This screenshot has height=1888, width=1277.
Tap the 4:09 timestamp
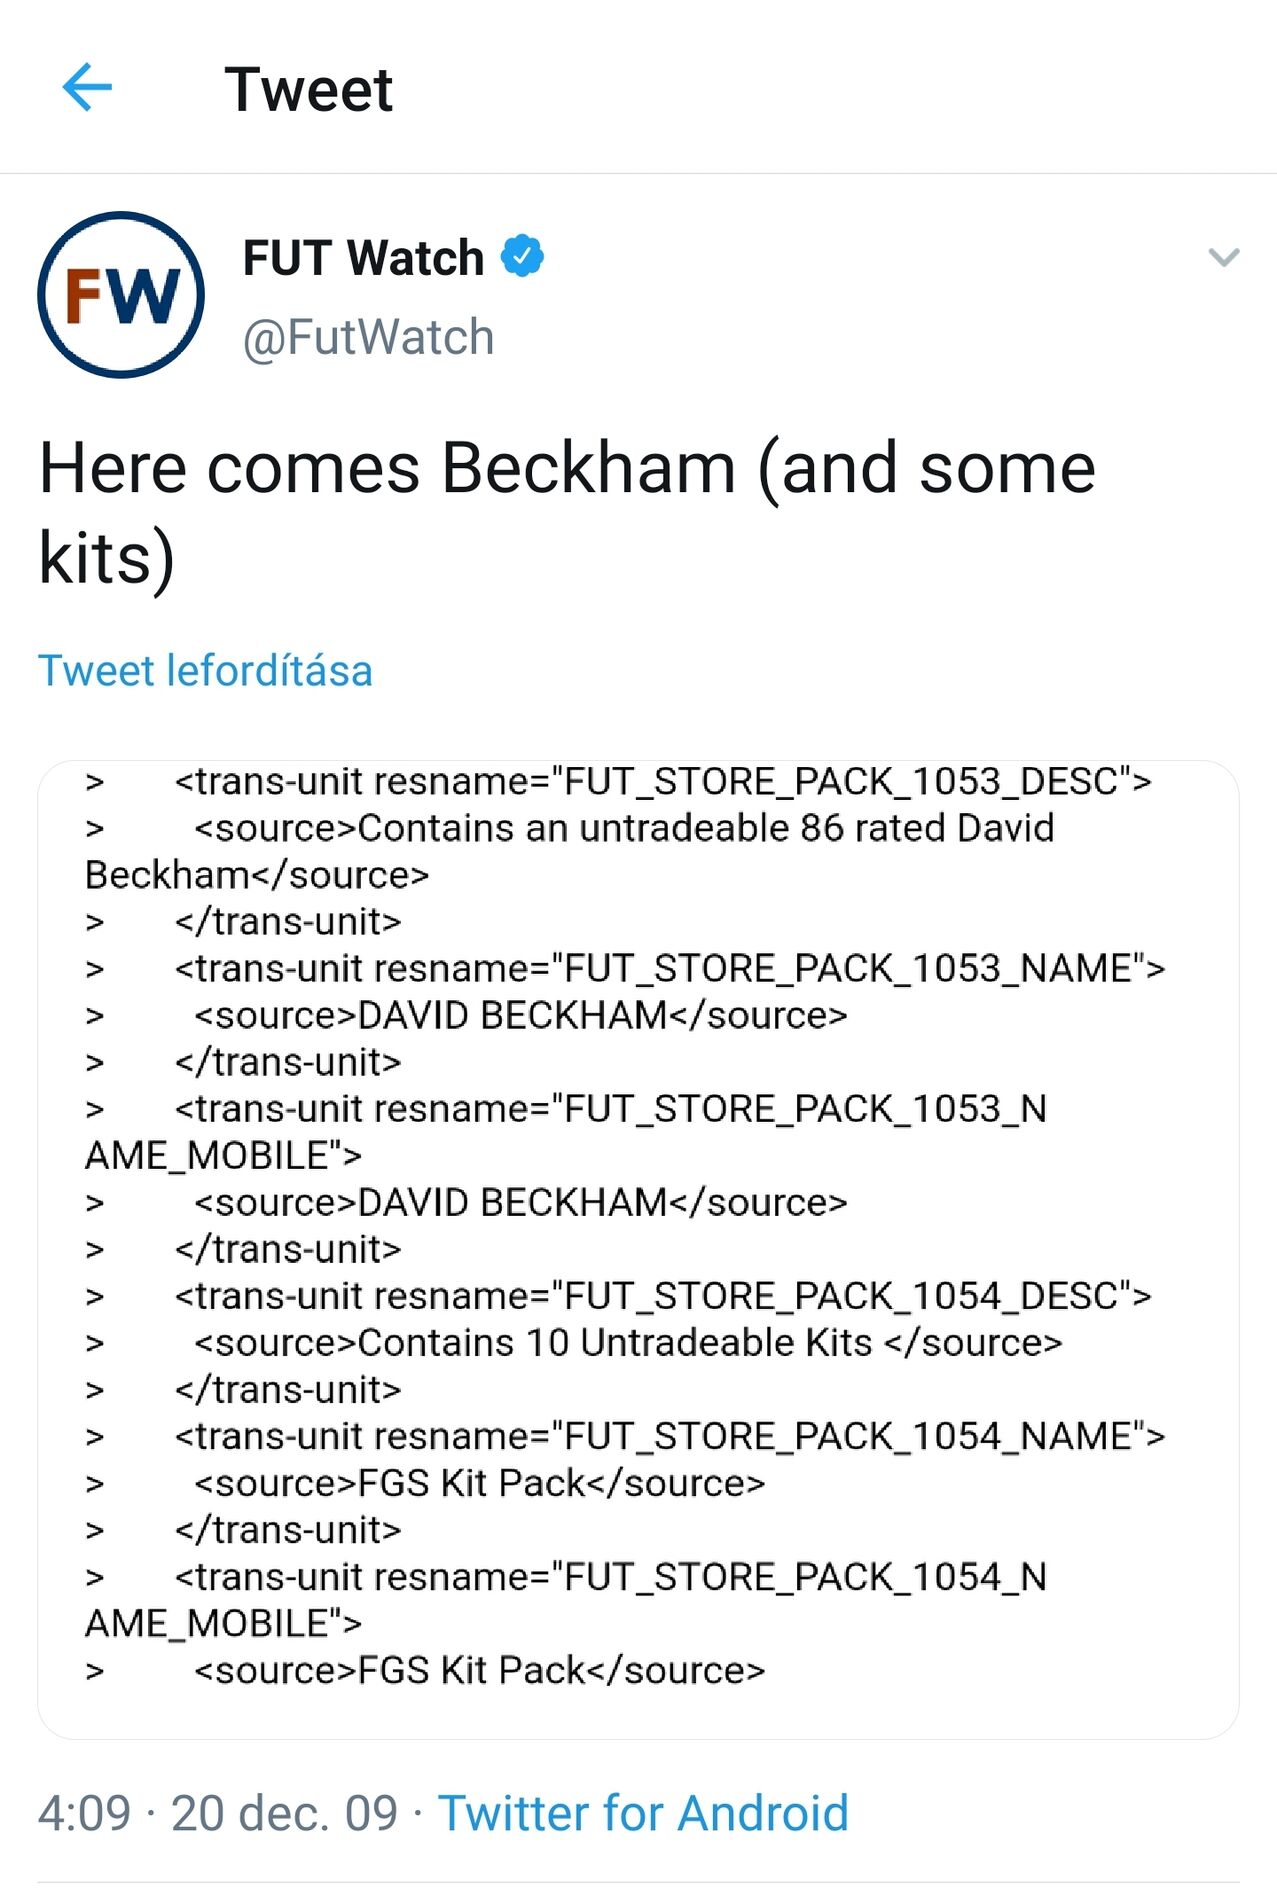pos(84,1812)
